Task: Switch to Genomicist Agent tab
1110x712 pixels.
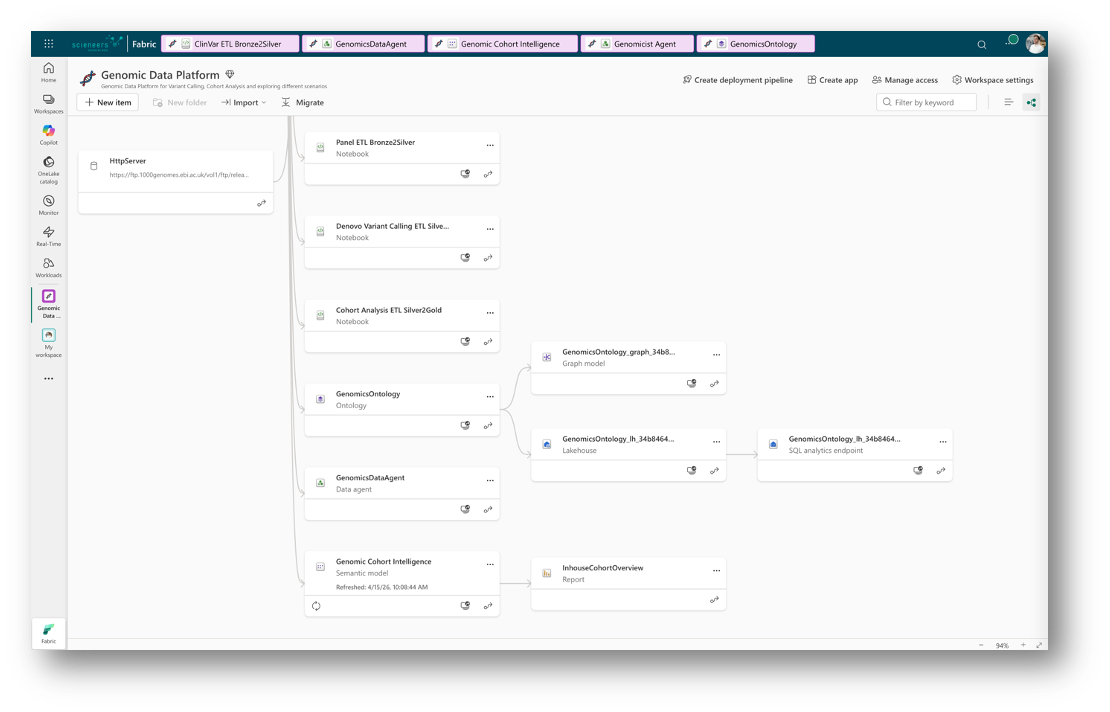Action: (637, 44)
